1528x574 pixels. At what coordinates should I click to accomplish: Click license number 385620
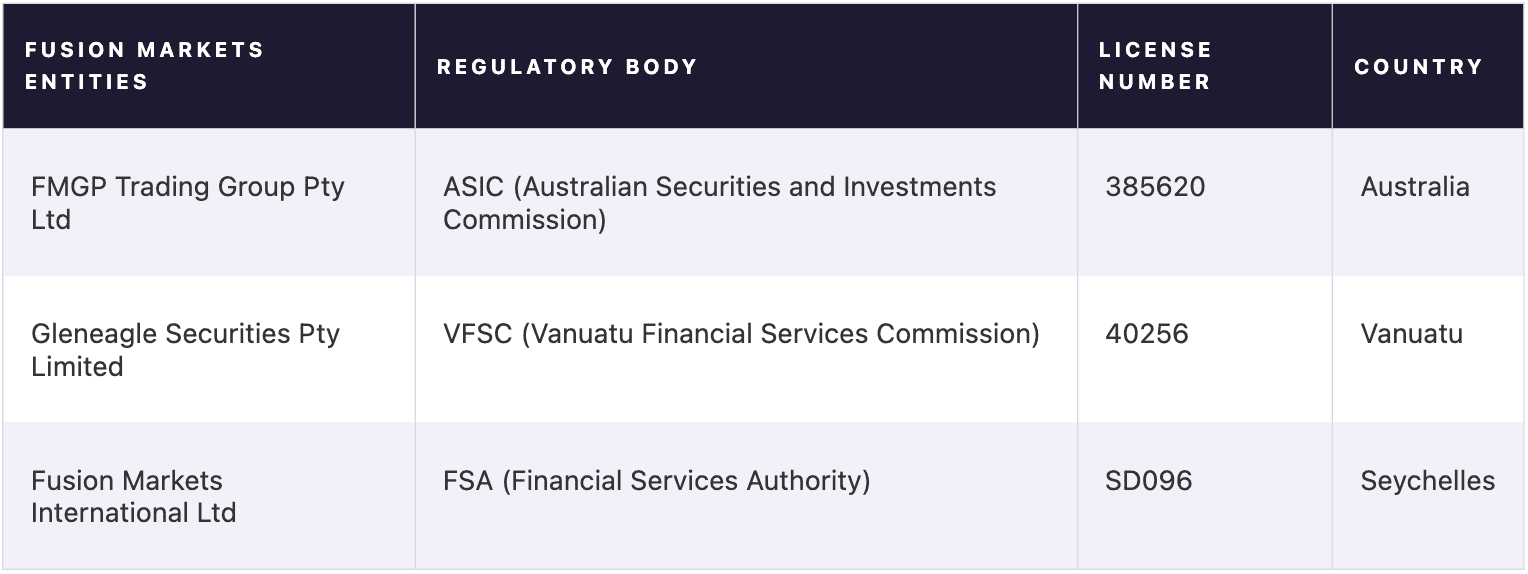click(x=1155, y=187)
